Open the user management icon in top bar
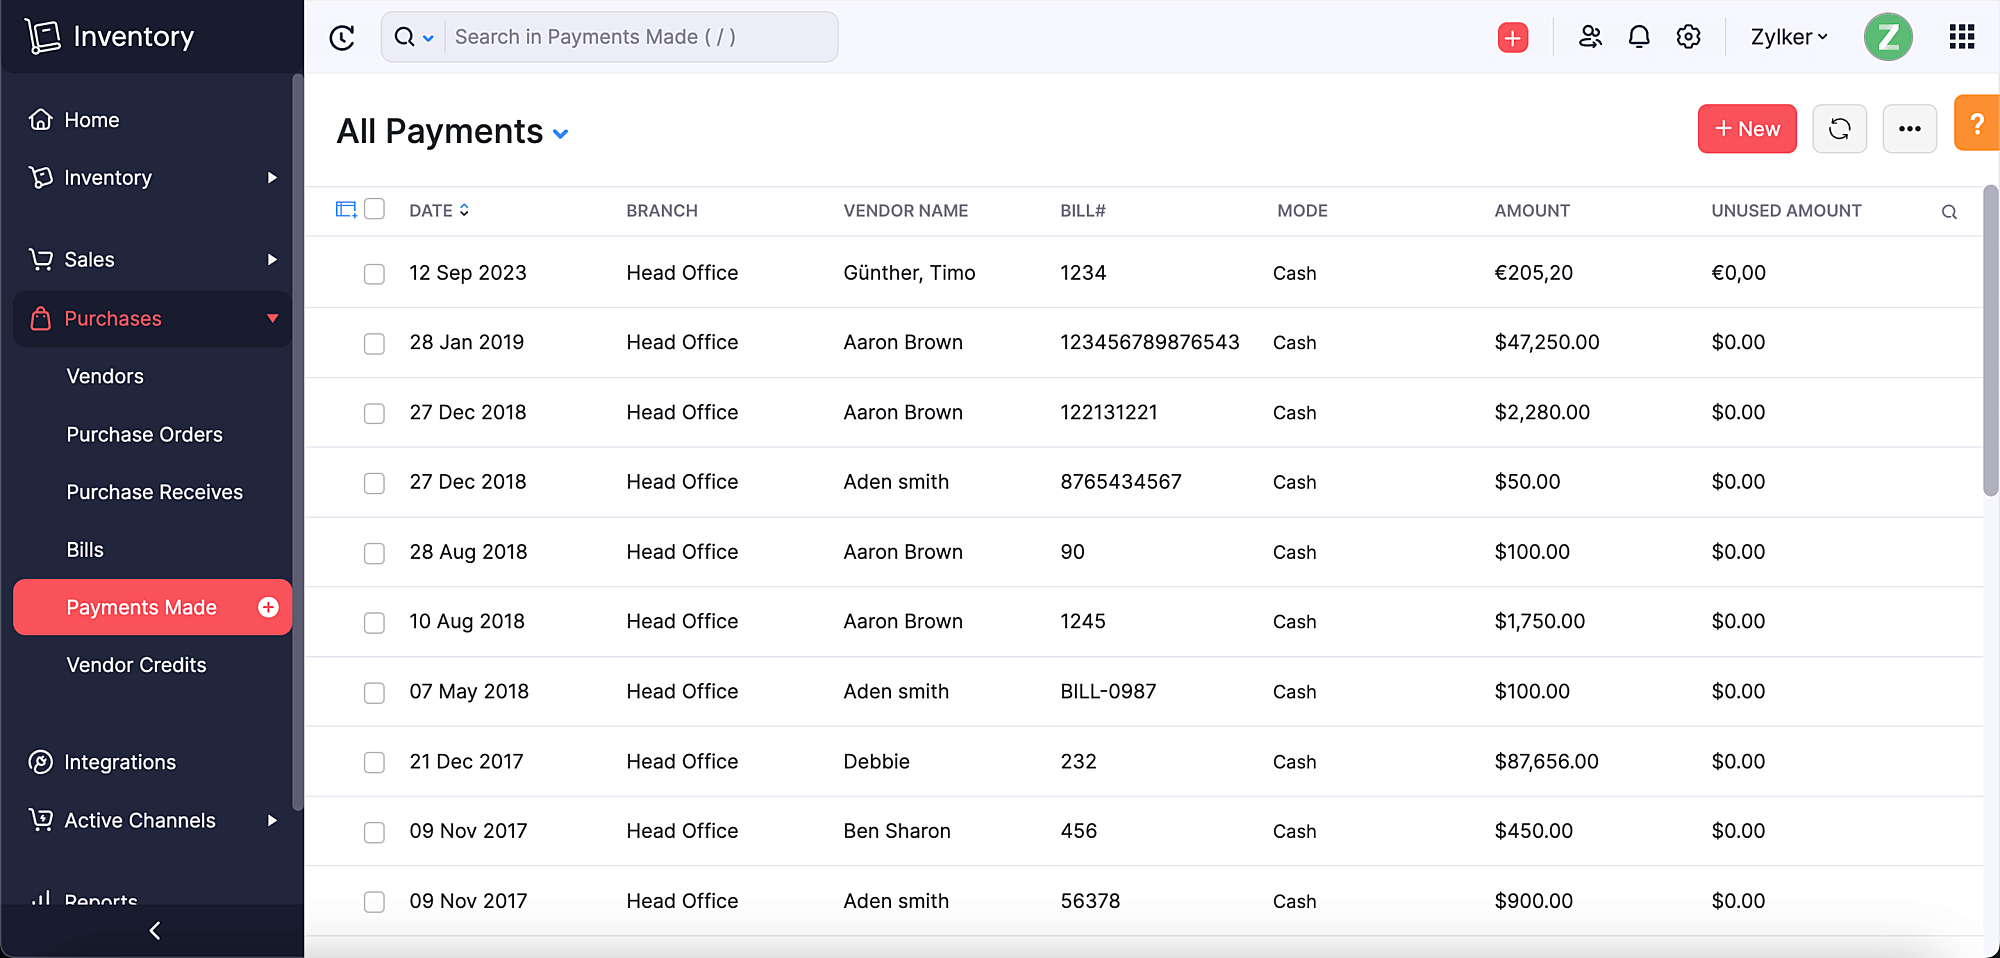2000x958 pixels. pyautogui.click(x=1590, y=36)
